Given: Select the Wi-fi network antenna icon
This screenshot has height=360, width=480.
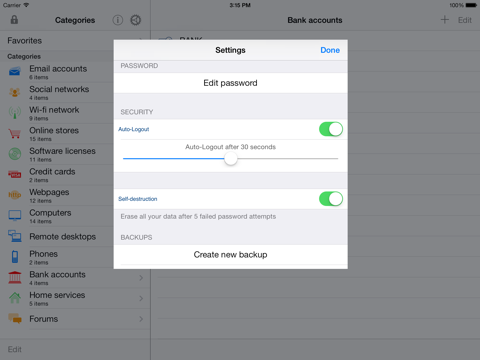Looking at the screenshot, I should pos(15,113).
